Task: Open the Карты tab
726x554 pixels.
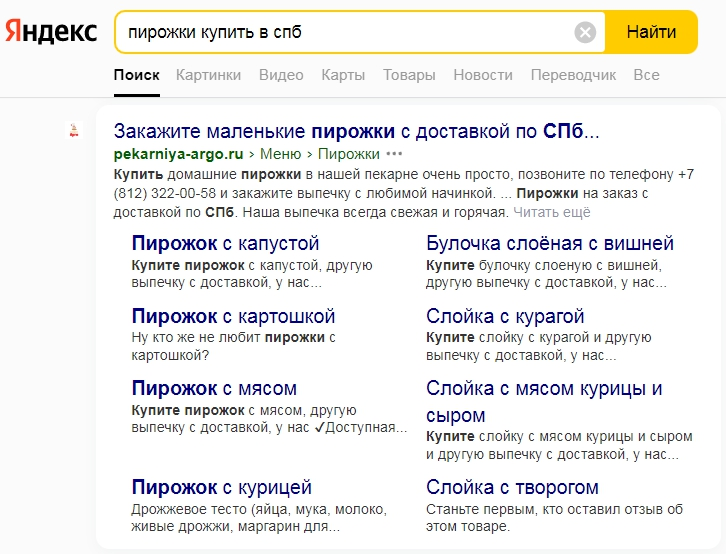Action: click(x=343, y=75)
